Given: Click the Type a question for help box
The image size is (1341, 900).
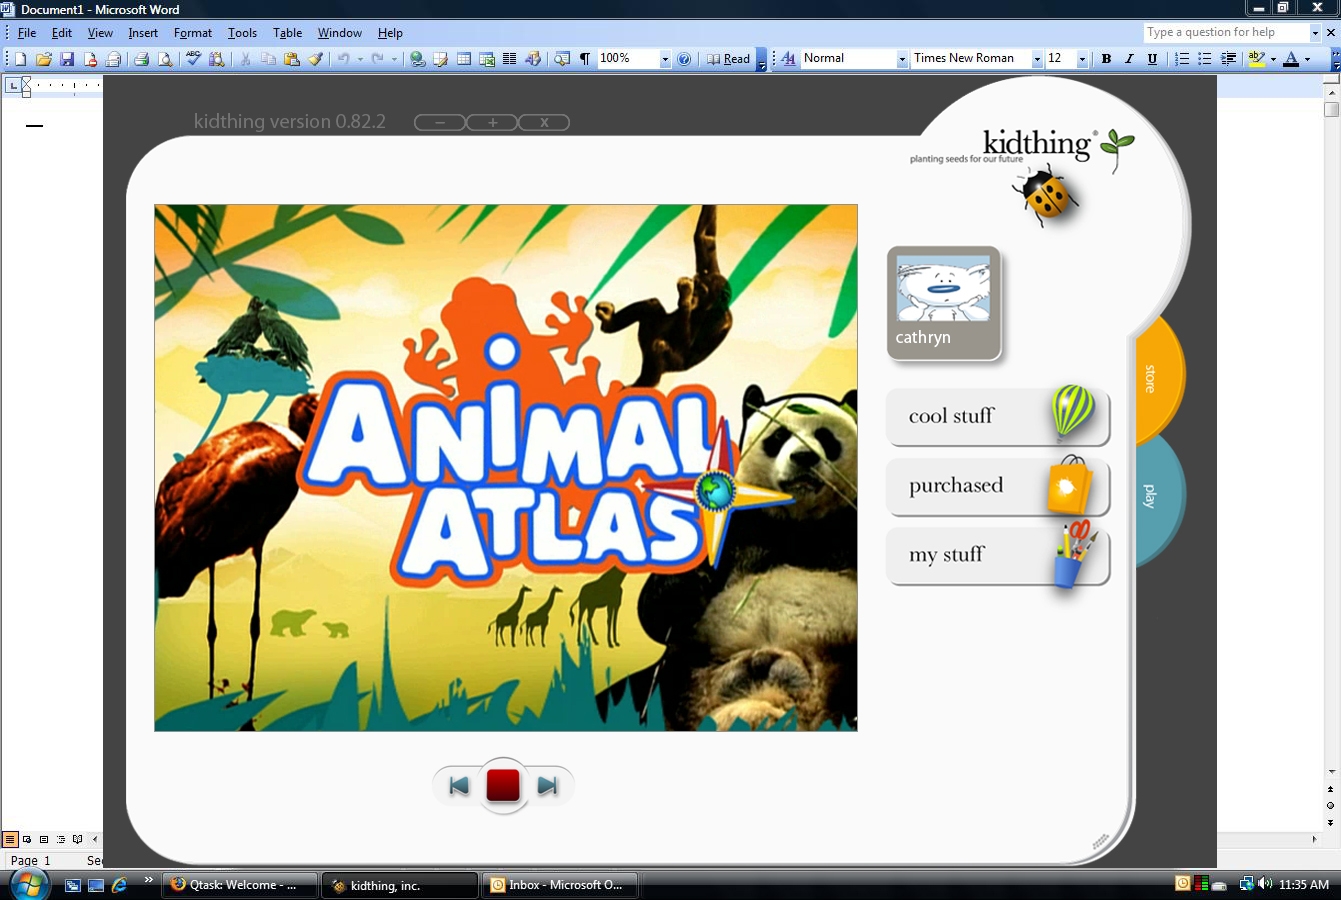Looking at the screenshot, I should 1226,33.
